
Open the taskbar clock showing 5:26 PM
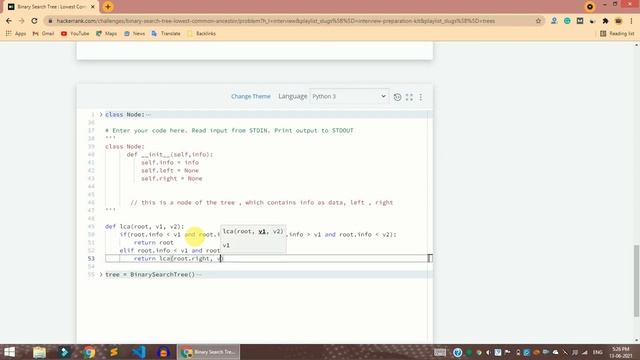point(620,352)
